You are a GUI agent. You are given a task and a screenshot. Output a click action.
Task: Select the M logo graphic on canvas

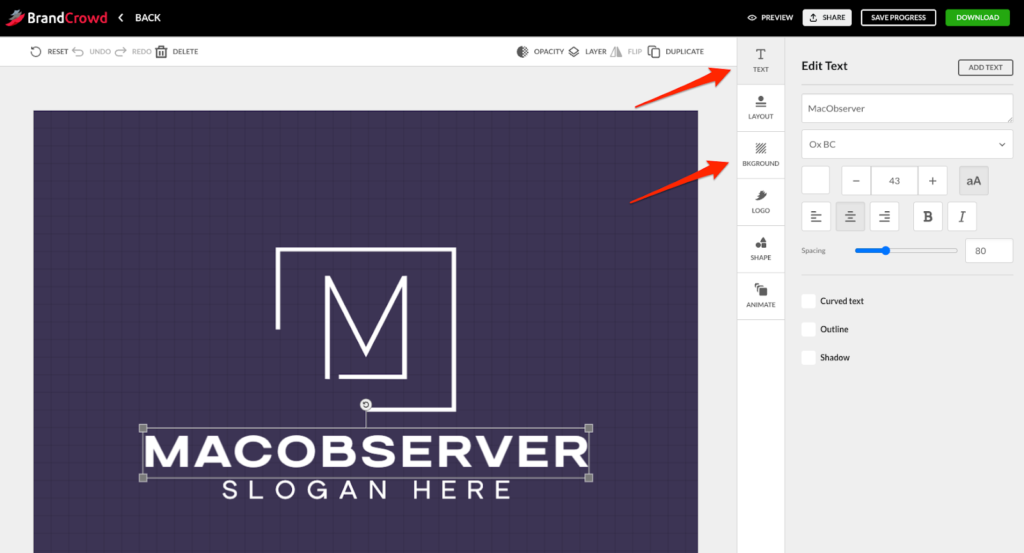[x=366, y=329]
